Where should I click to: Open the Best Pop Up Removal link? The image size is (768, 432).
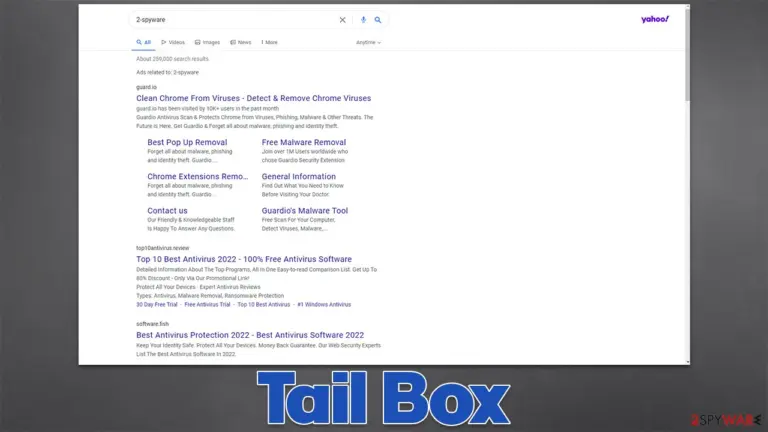187,143
